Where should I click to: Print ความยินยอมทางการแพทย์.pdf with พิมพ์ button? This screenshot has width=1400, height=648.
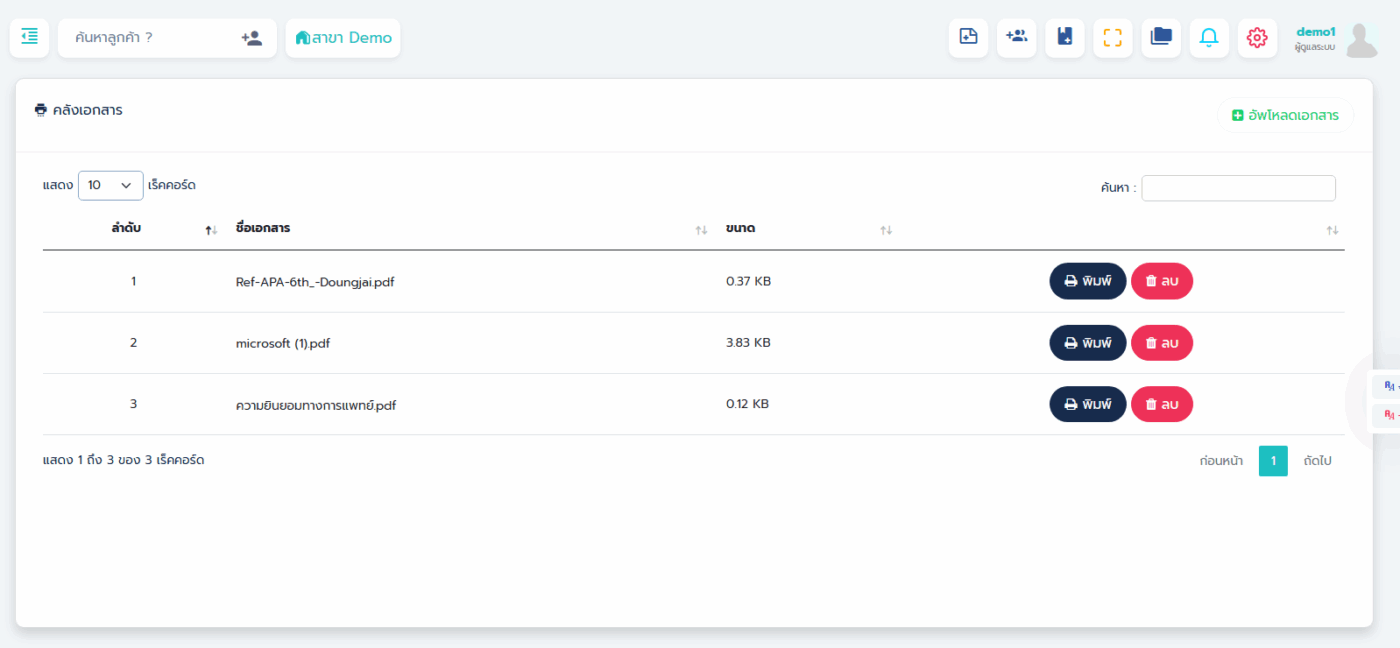tap(1088, 404)
